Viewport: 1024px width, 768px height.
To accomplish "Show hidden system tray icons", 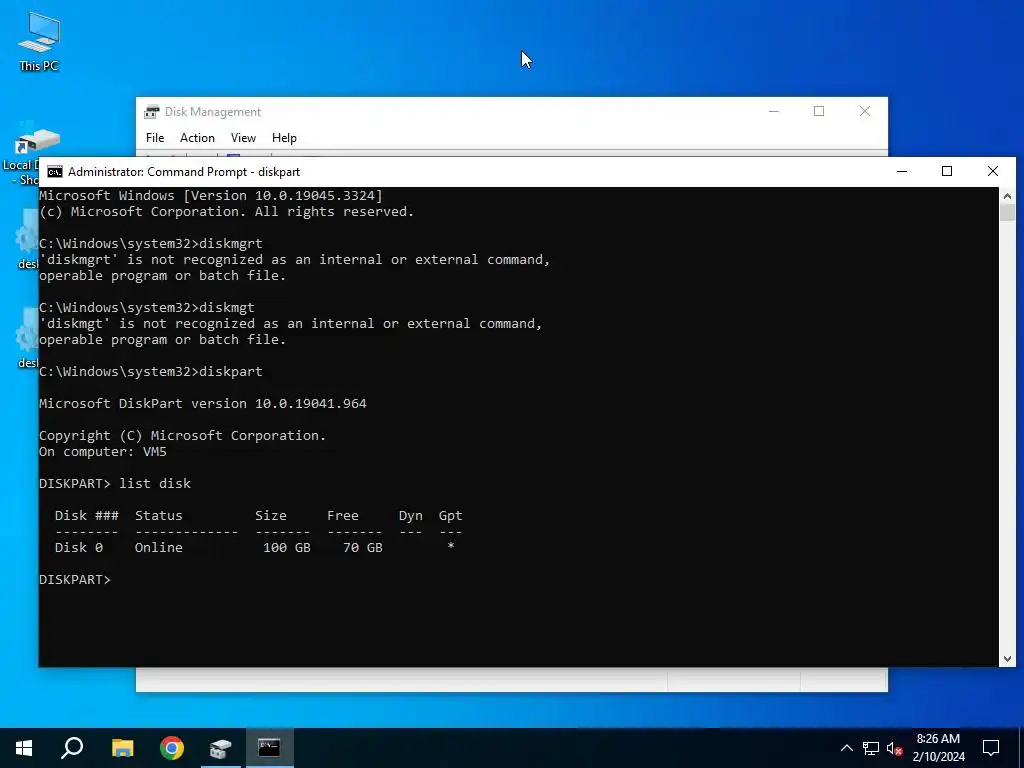I will [x=846, y=748].
